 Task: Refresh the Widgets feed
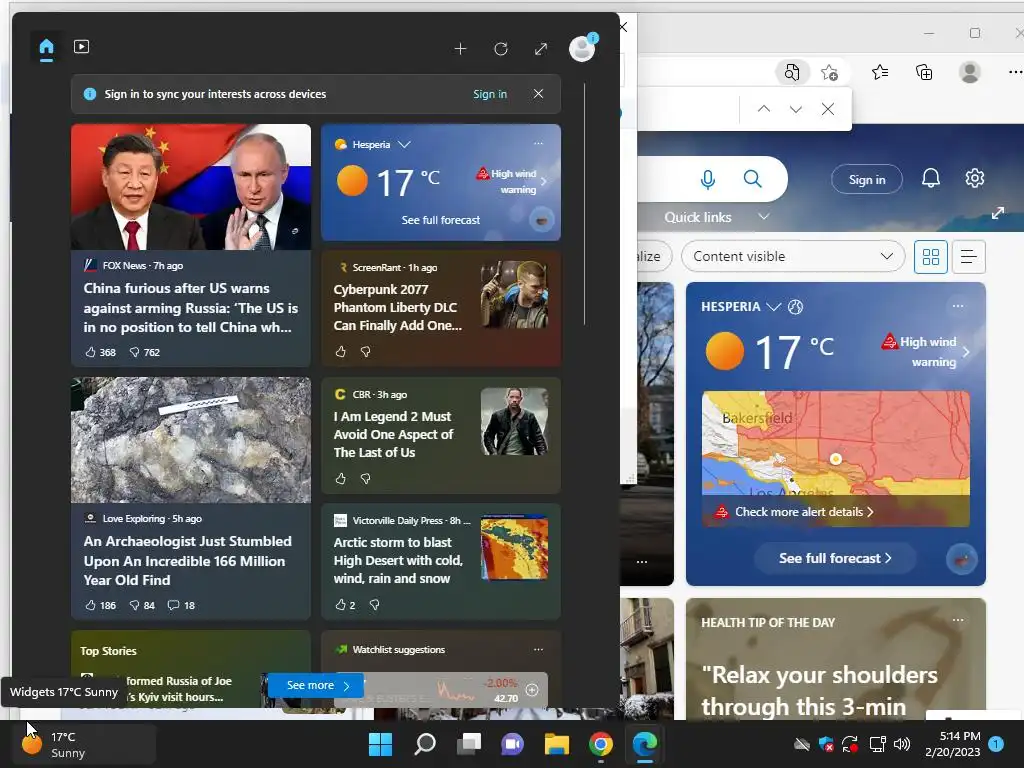pyautogui.click(x=501, y=49)
